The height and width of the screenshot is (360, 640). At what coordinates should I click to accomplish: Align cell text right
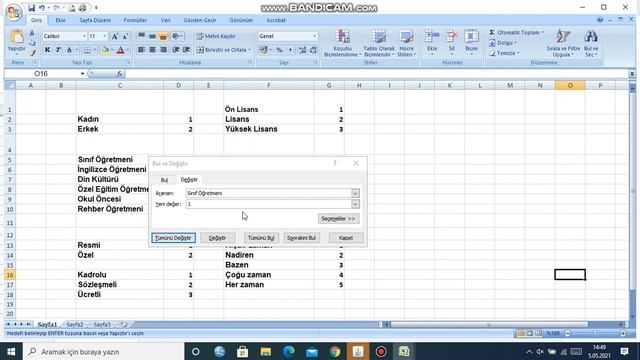(x=163, y=50)
